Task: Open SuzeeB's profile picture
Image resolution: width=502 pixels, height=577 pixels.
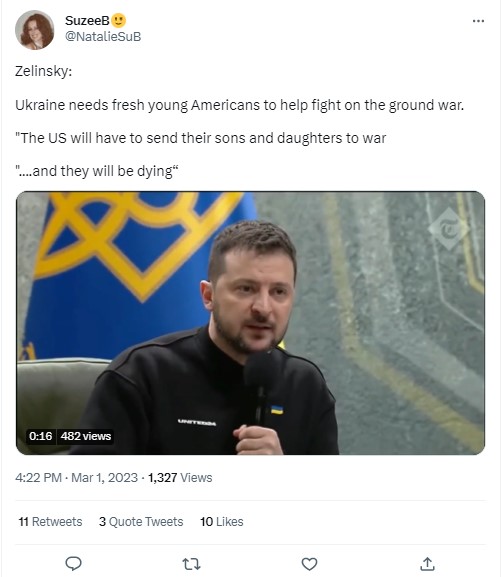Action: pyautogui.click(x=35, y=30)
